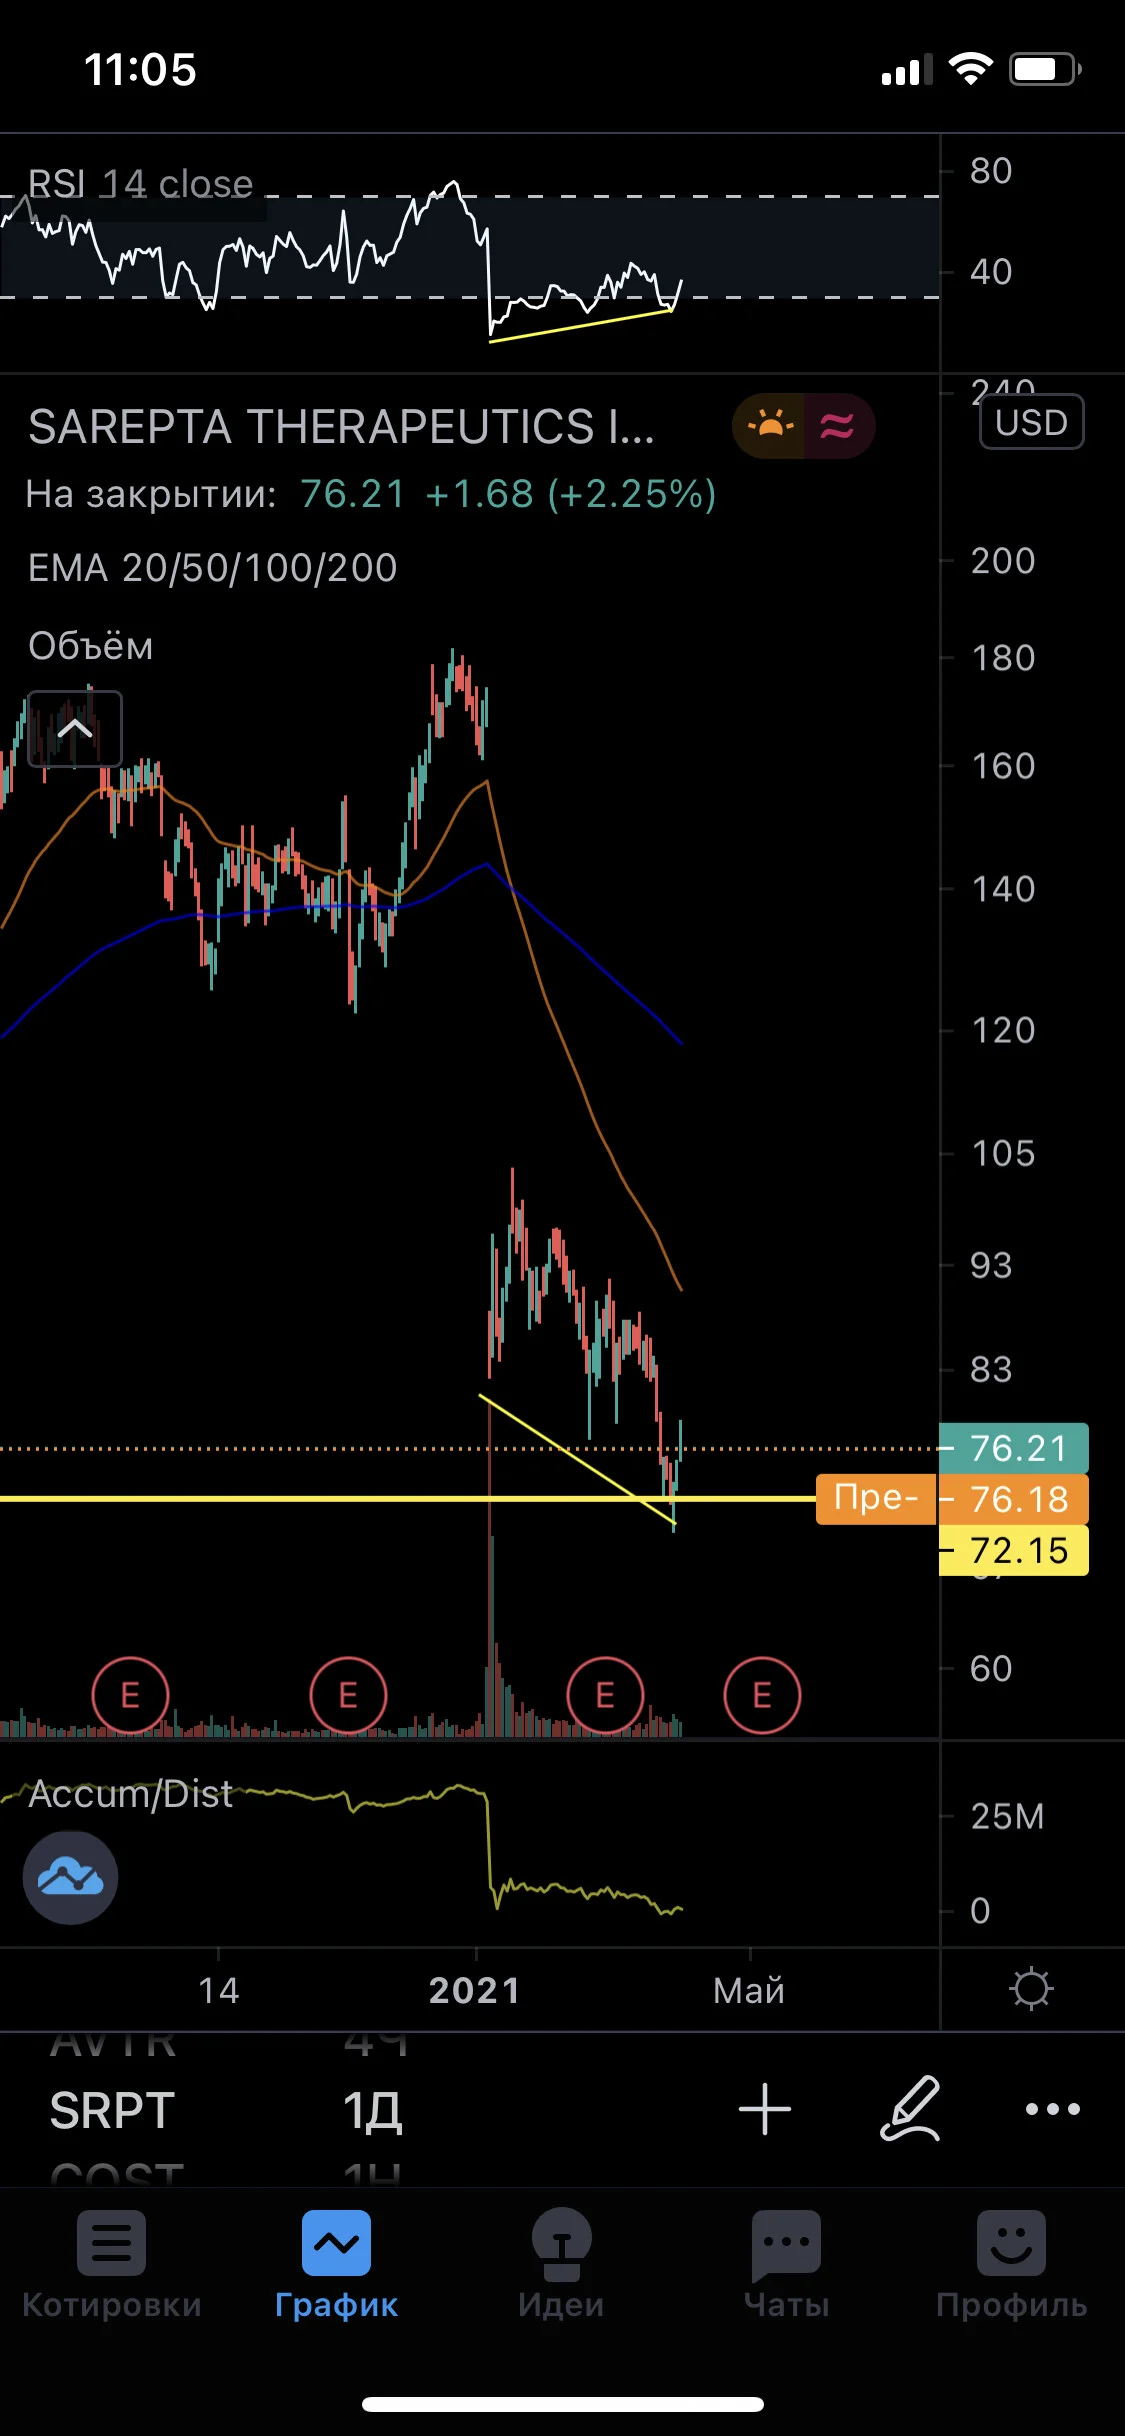Image resolution: width=1125 pixels, height=2436 pixels.
Task: Tap the 120 price scale value
Action: pyautogui.click(x=1003, y=1030)
